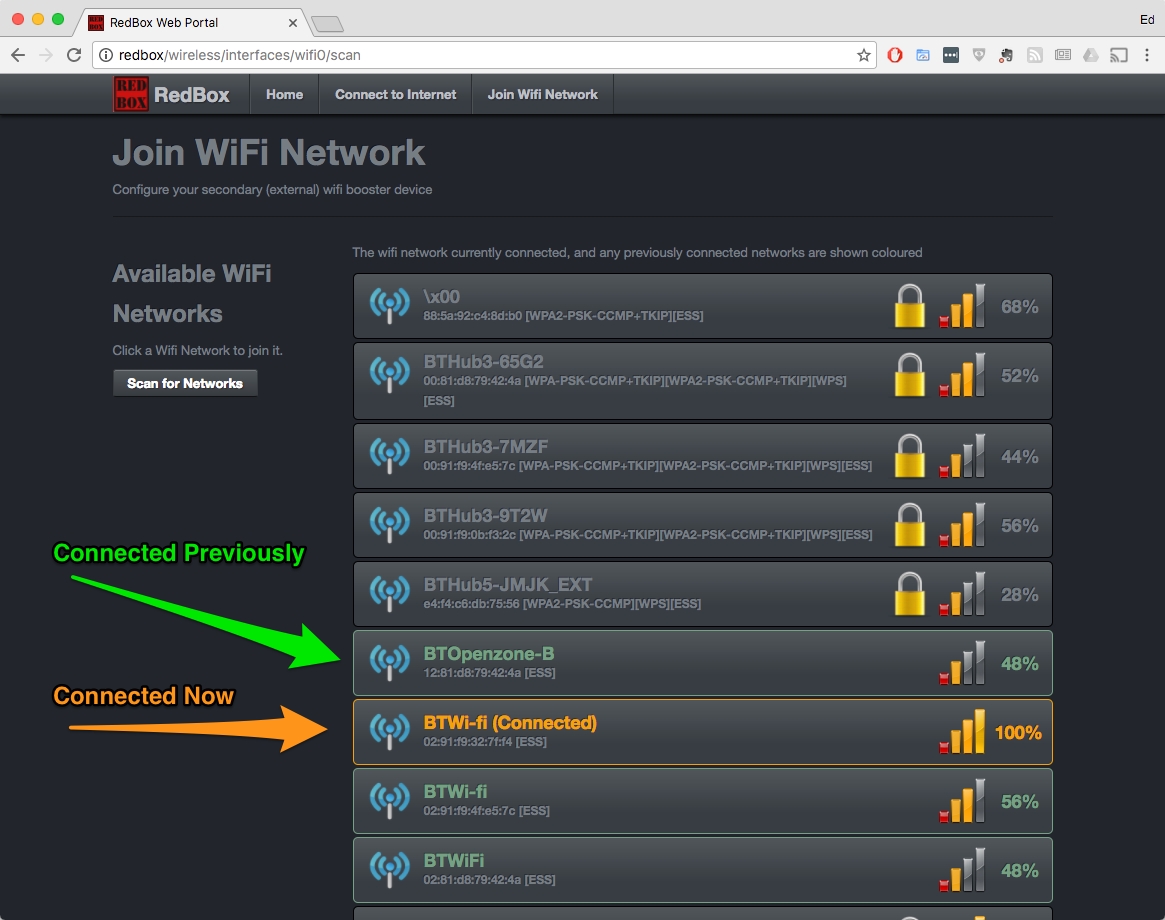This screenshot has width=1165, height=920.
Task: Click signal bars on BTWiFi 48% row
Action: coord(962,870)
